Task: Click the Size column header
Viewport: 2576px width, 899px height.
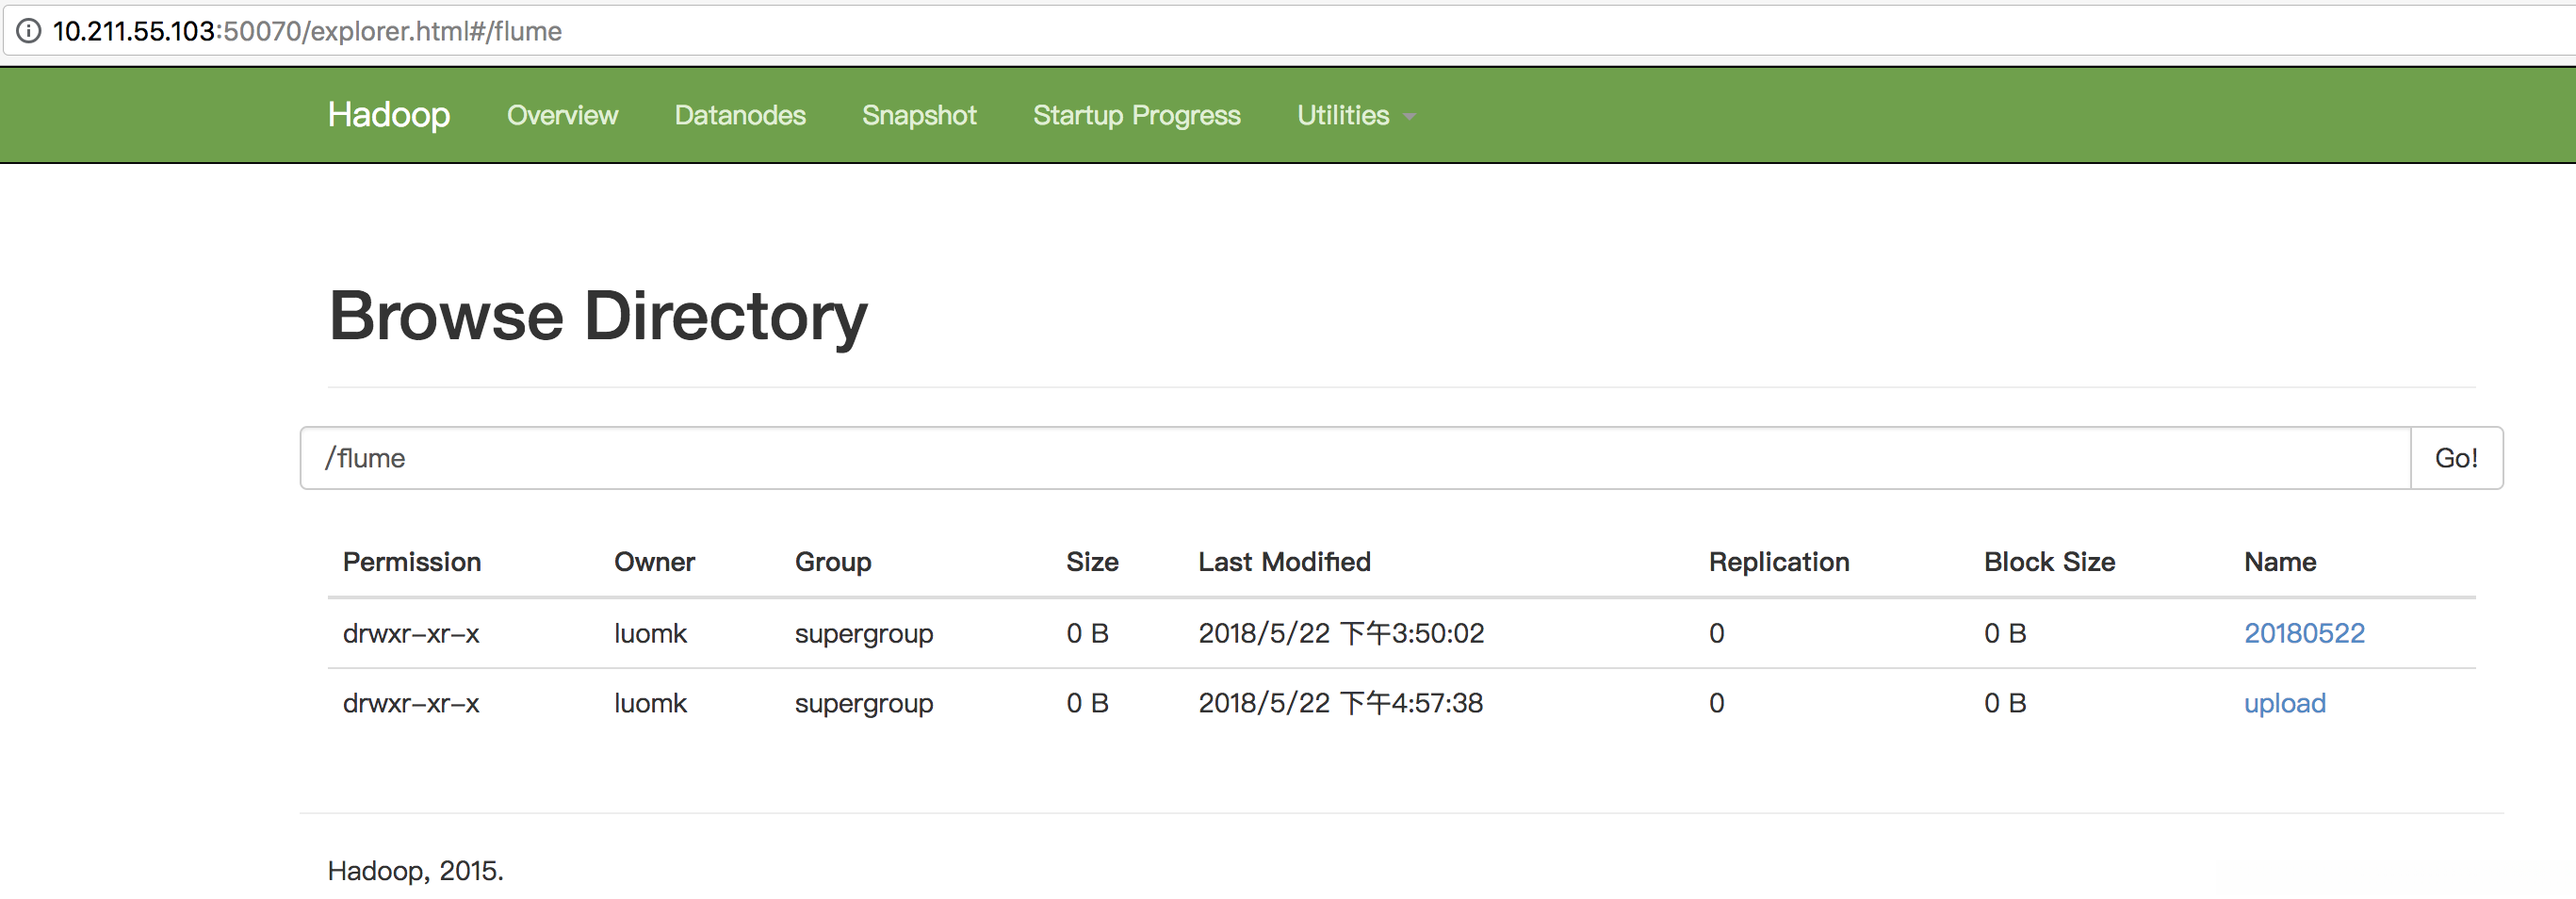Action: [x=1092, y=562]
